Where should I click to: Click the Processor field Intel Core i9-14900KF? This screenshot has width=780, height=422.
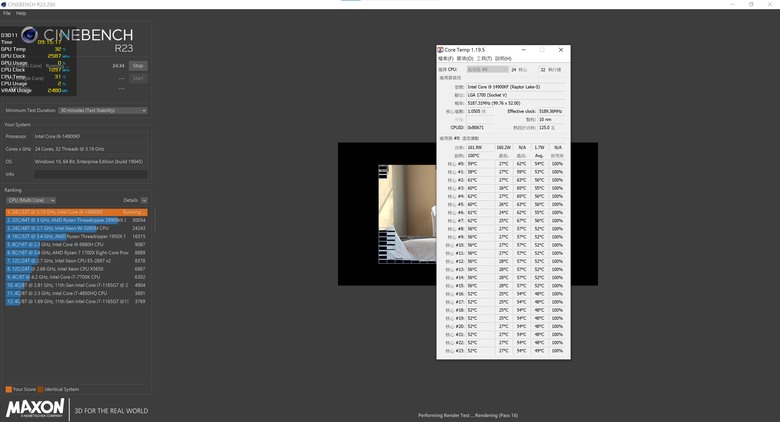pos(91,136)
